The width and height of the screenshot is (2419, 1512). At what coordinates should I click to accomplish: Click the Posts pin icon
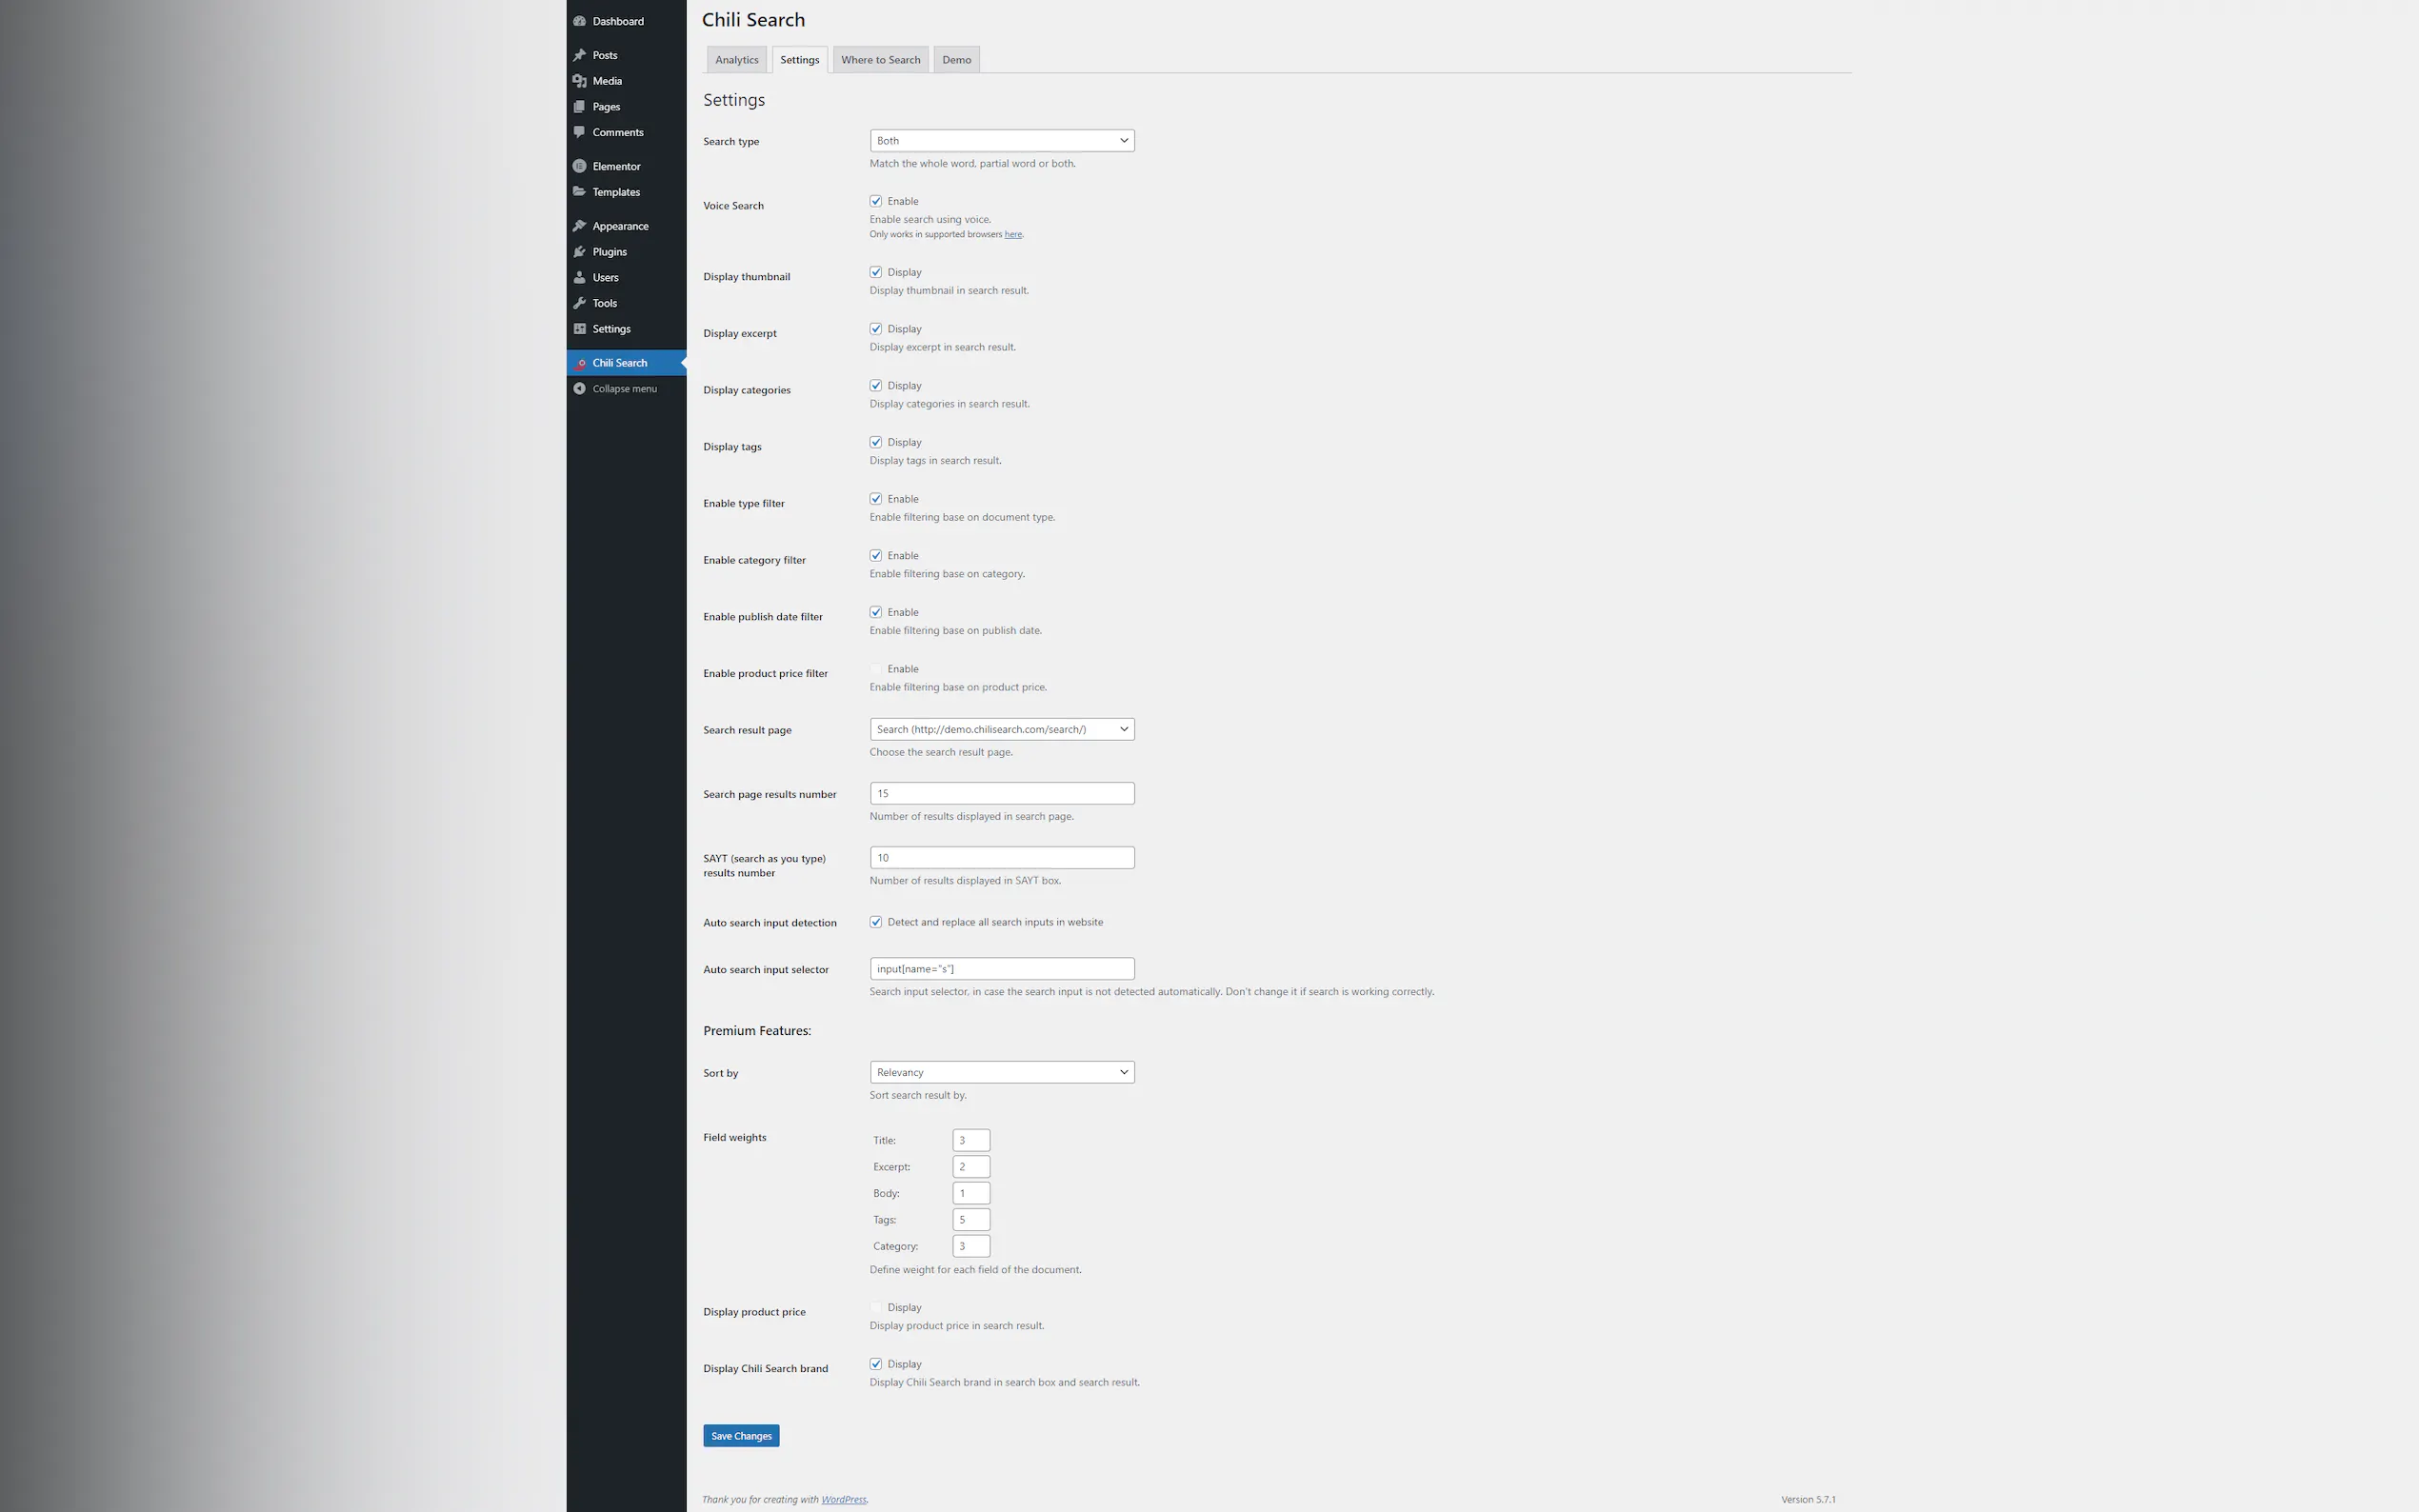coord(579,55)
